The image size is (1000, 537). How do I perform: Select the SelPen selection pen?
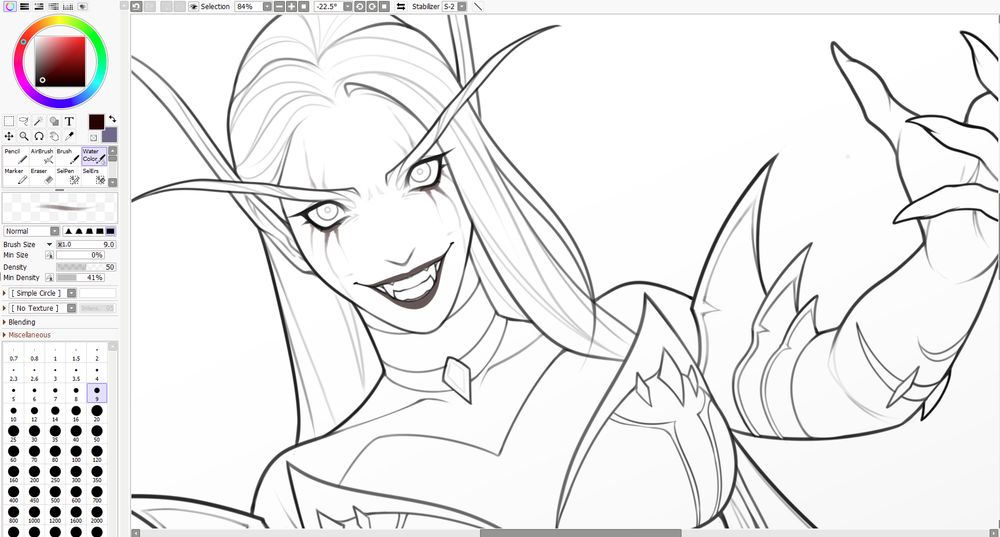point(68,176)
